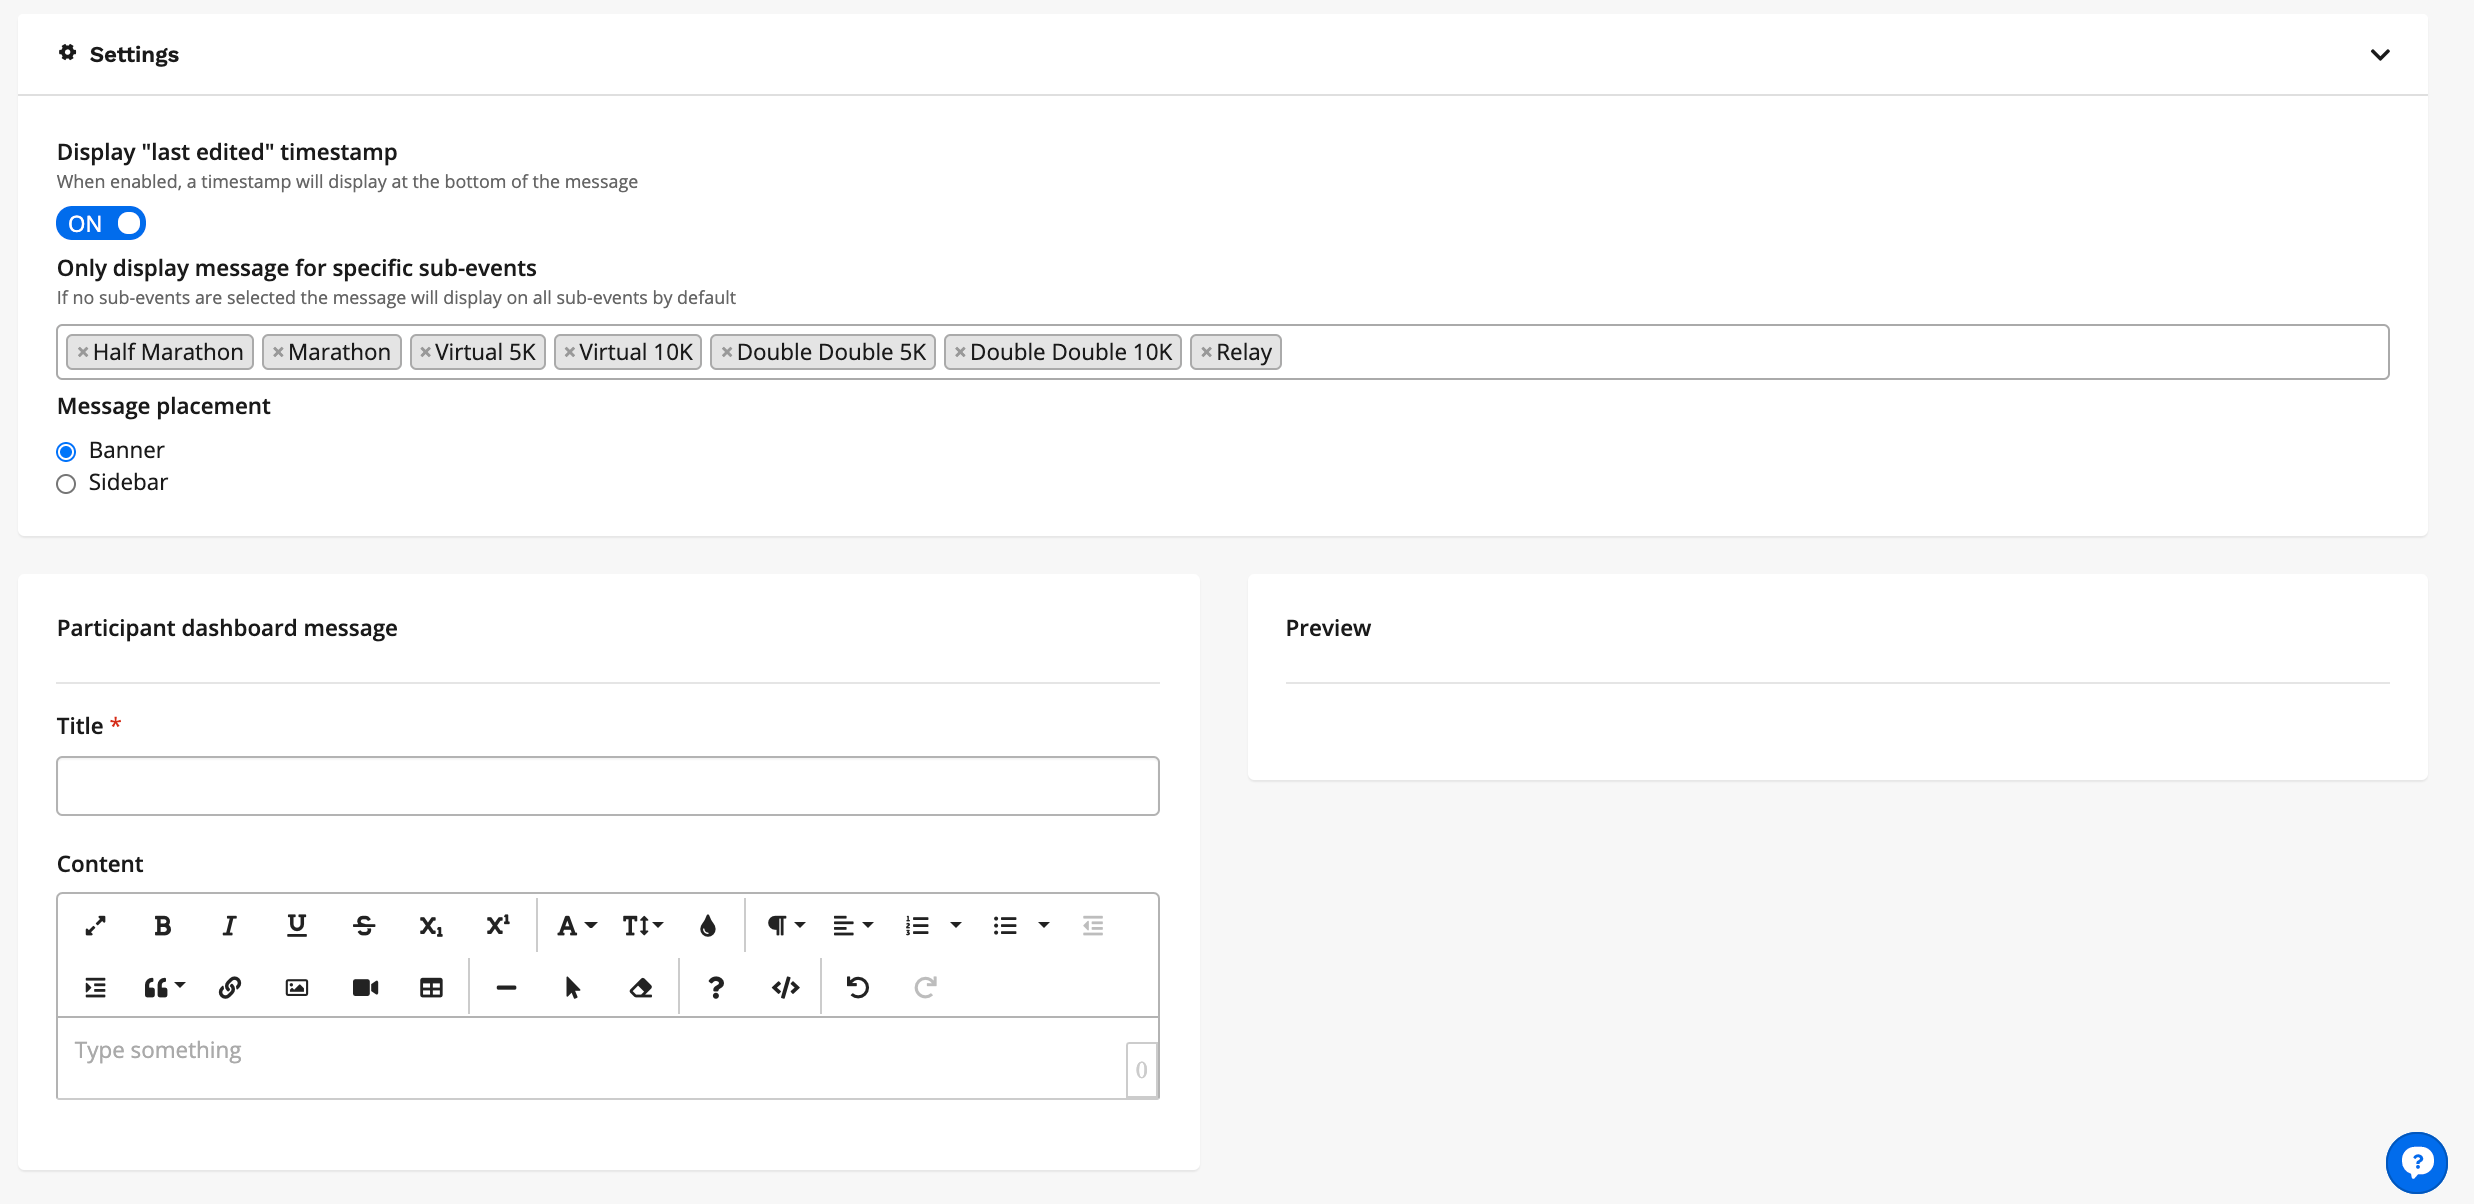Remove the Virtual 5K sub-event tag

click(x=426, y=352)
